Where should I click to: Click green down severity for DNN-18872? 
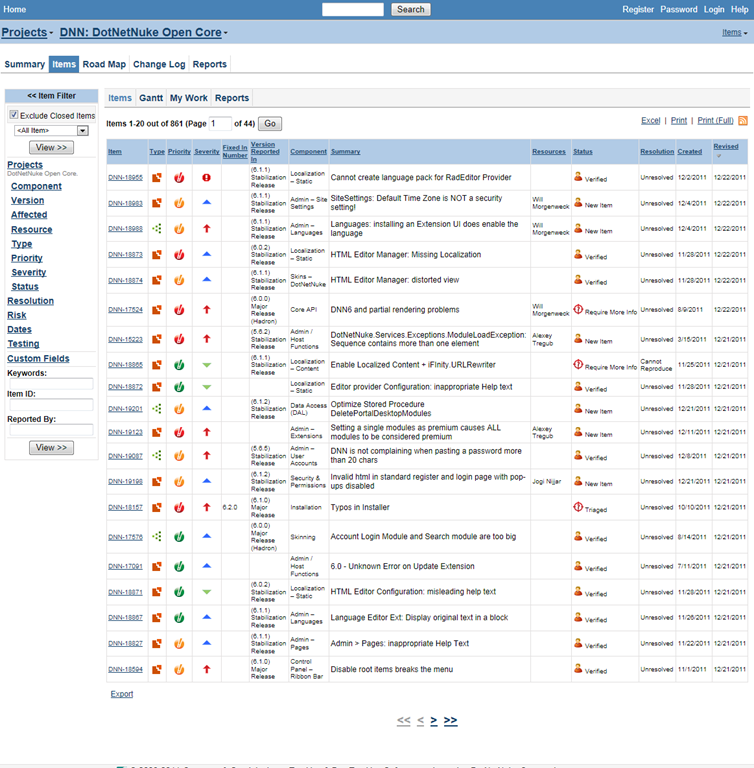207,387
